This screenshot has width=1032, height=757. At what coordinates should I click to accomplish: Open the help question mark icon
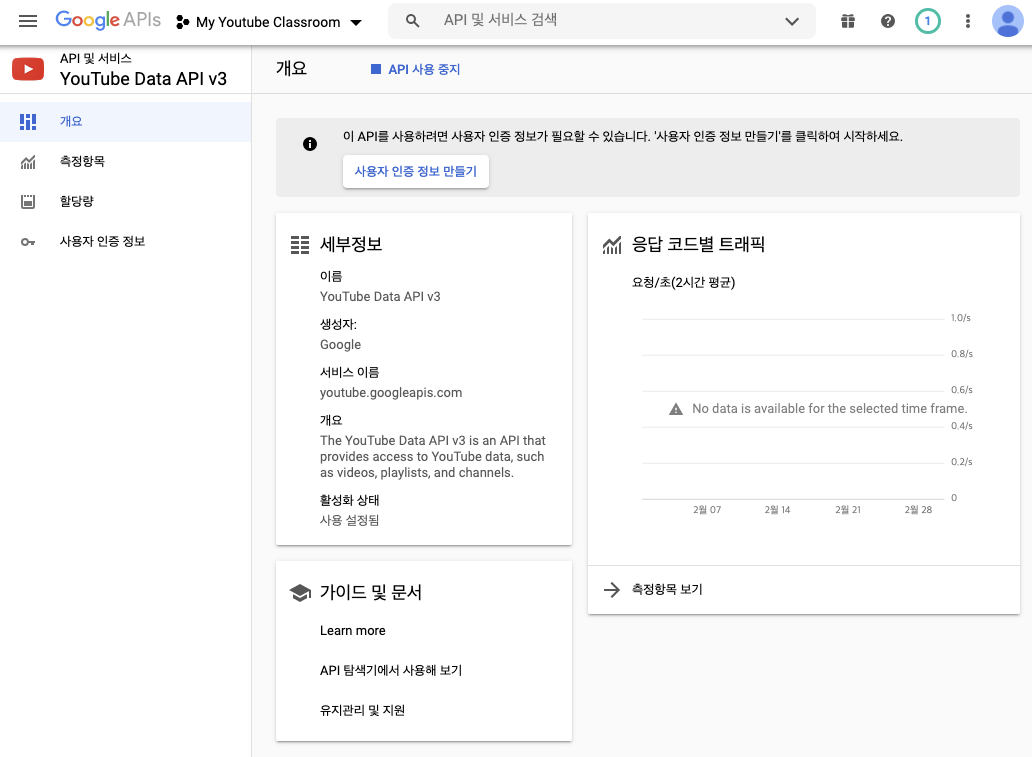coord(888,21)
